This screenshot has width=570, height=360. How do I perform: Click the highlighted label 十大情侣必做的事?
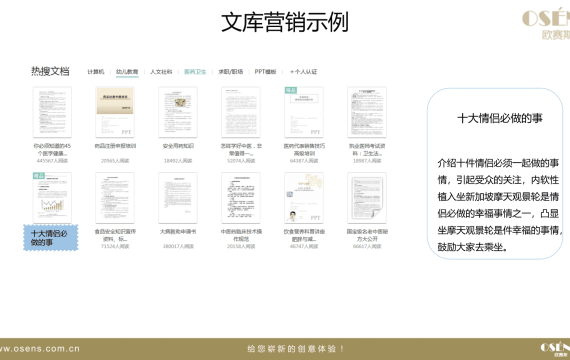(x=51, y=237)
